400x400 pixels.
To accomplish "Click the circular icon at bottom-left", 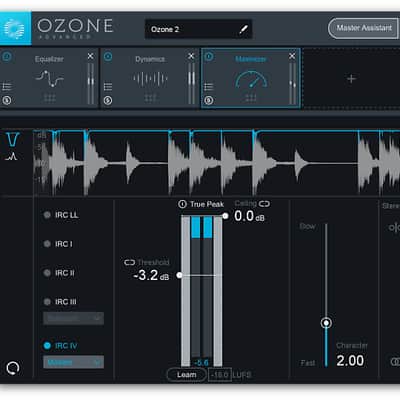I will coord(13,368).
